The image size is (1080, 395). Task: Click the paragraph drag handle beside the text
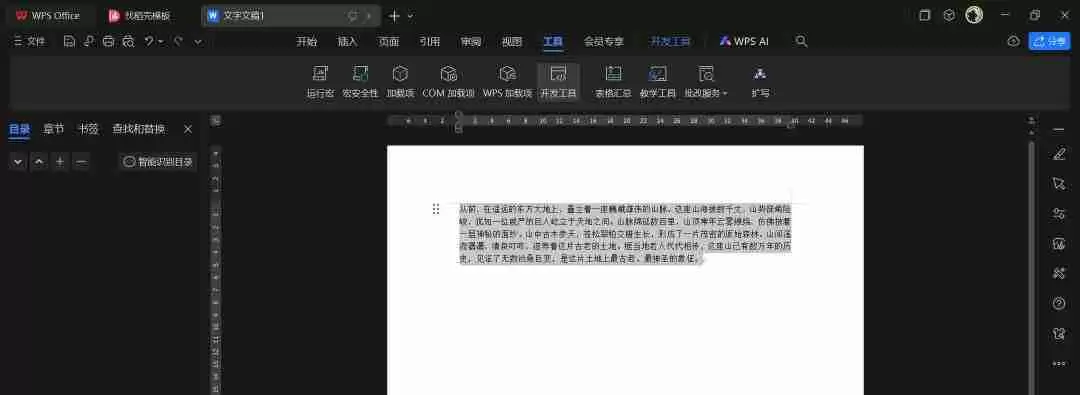coord(435,209)
